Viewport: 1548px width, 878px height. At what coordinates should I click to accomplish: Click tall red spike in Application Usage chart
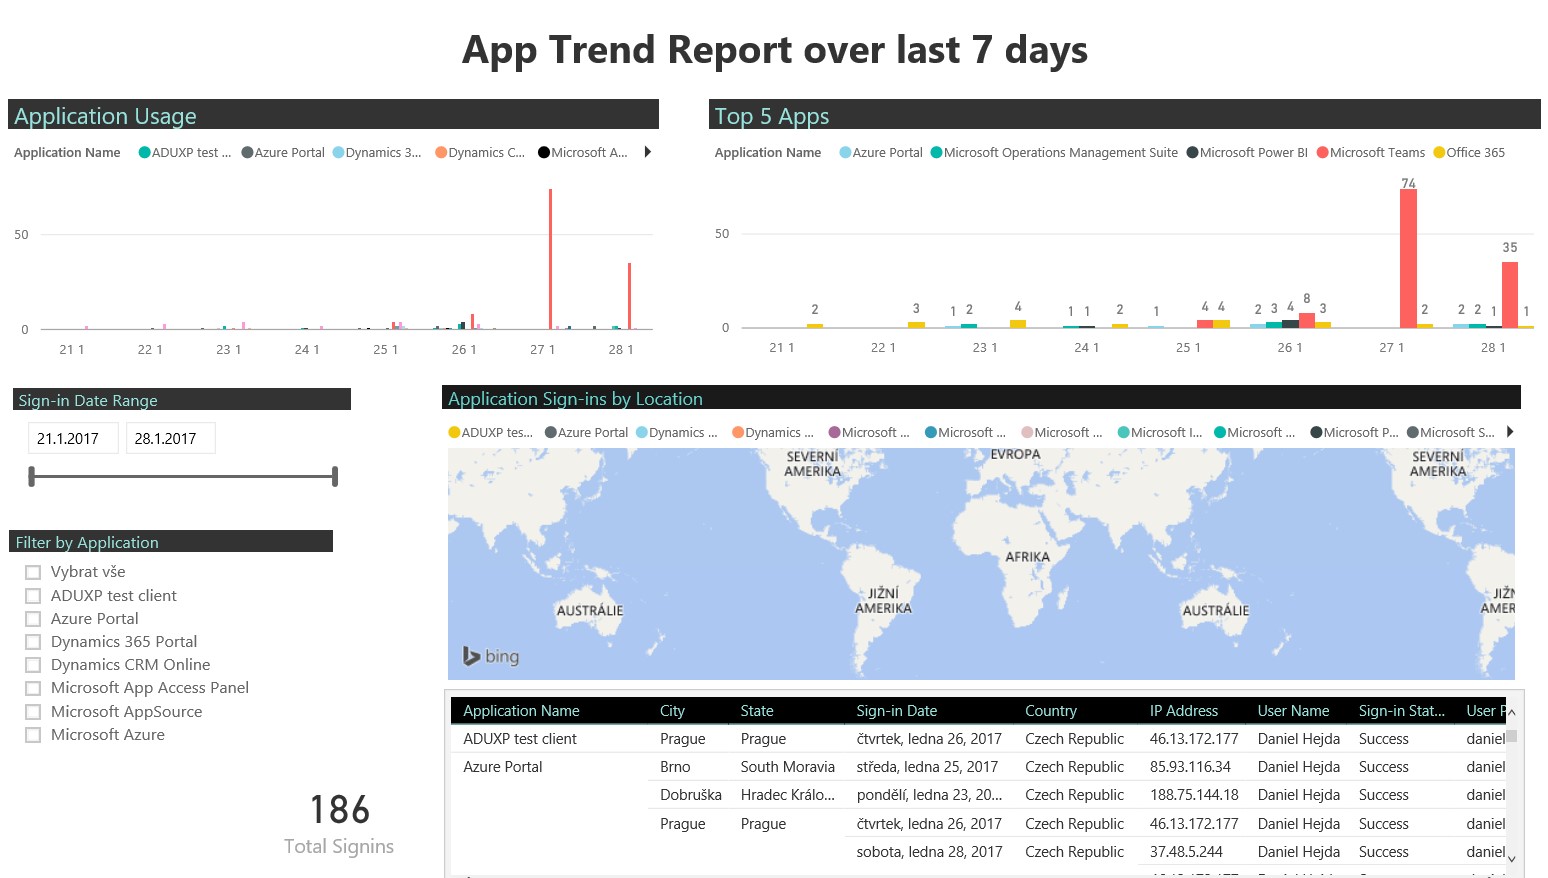550,258
